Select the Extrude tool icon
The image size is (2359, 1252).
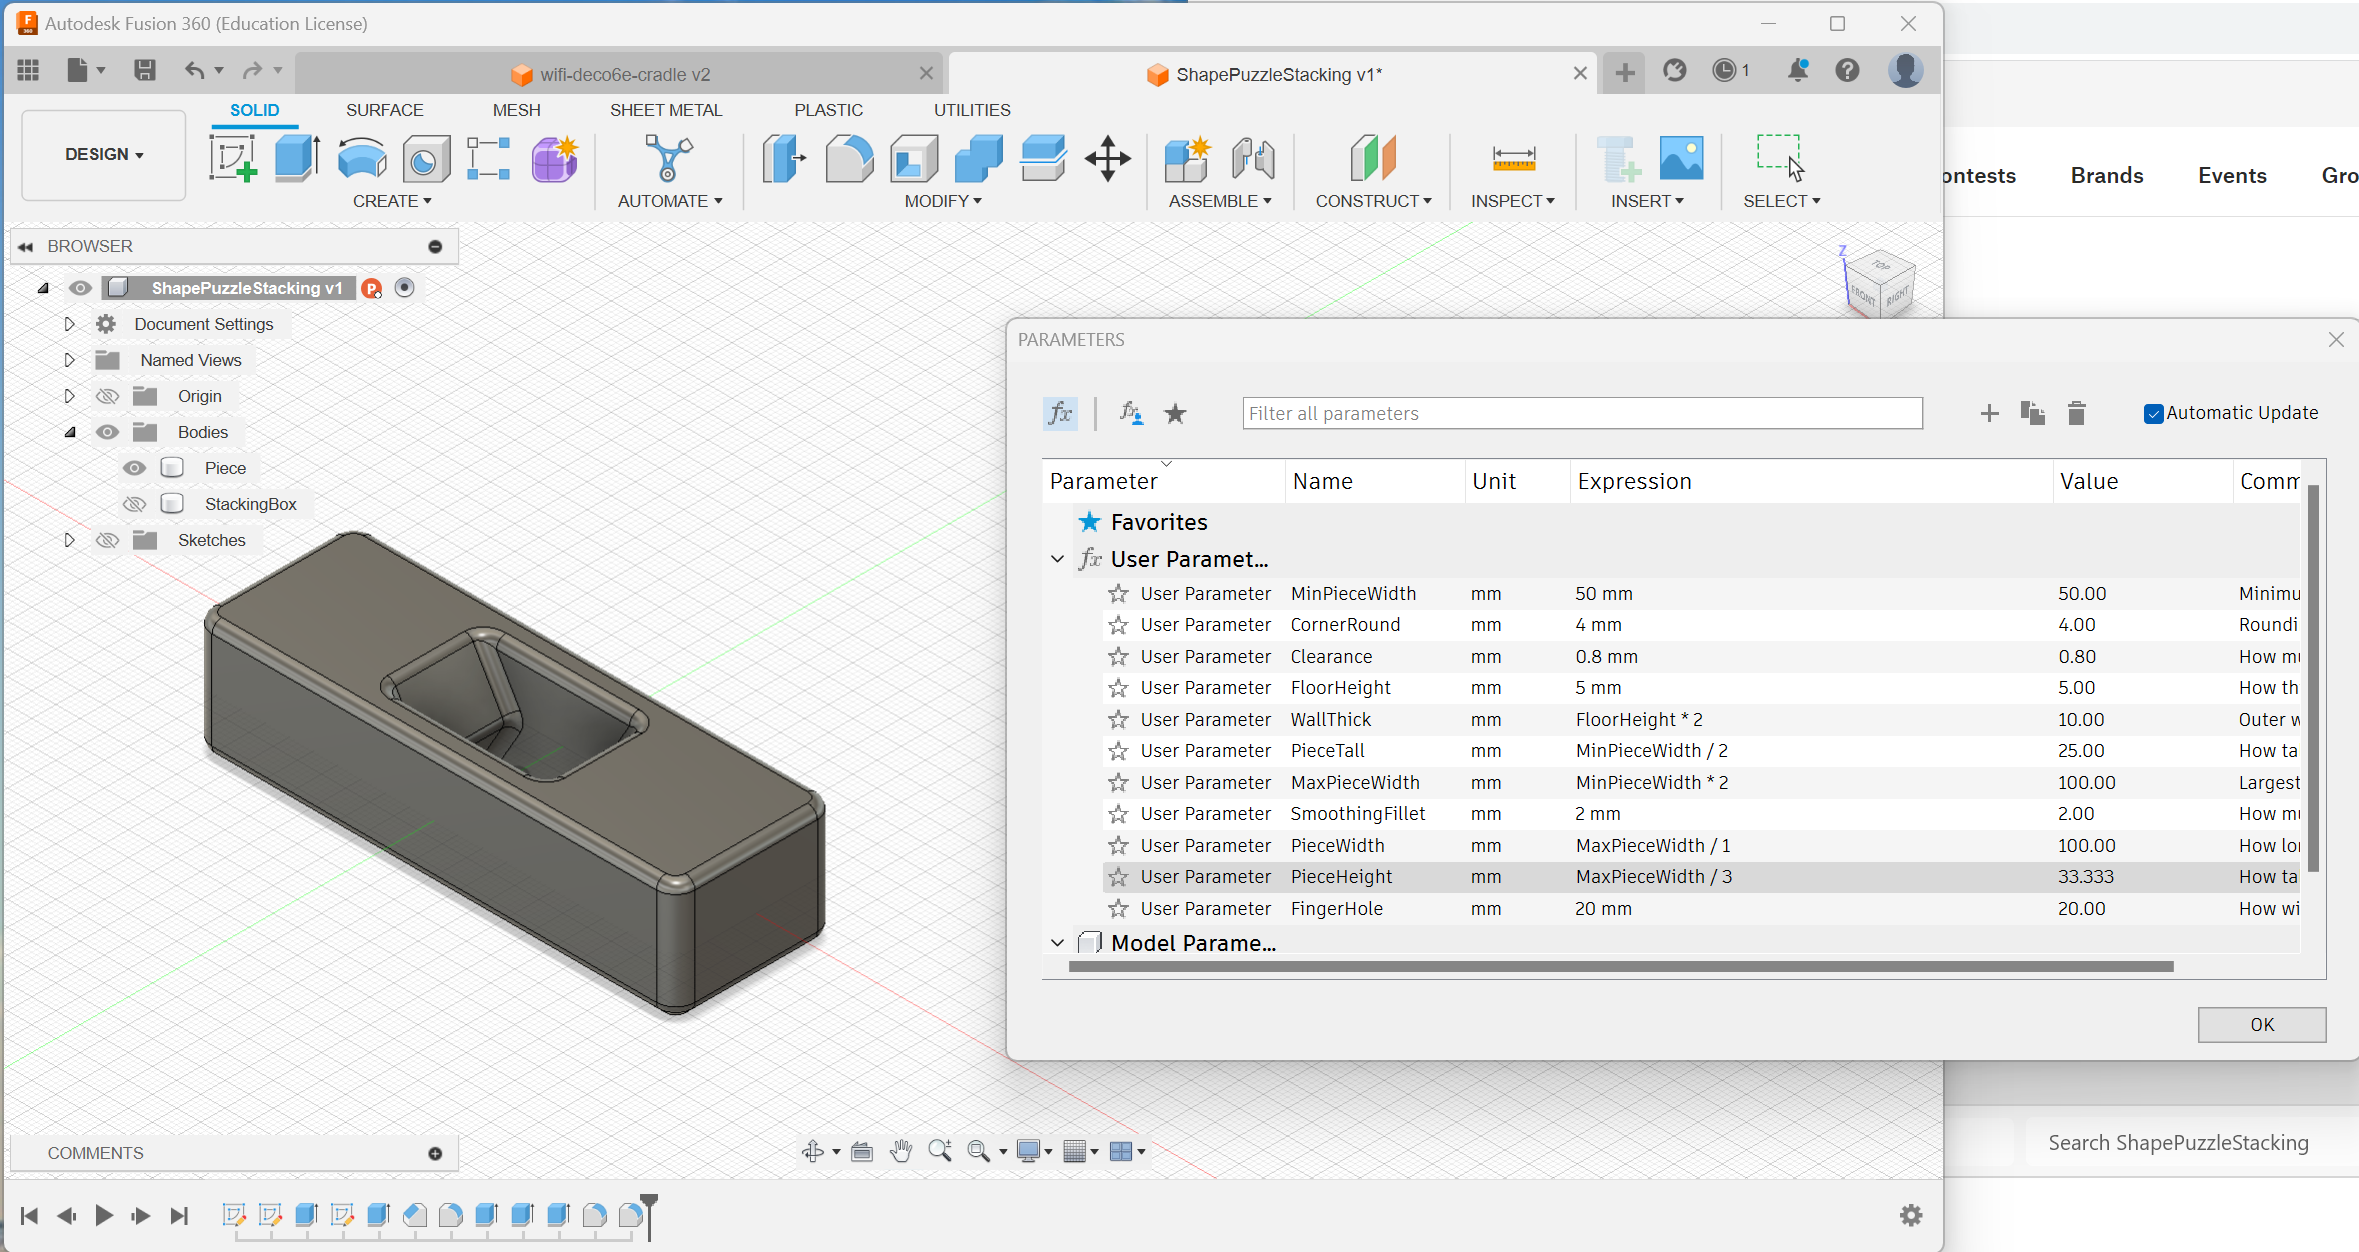click(x=297, y=158)
